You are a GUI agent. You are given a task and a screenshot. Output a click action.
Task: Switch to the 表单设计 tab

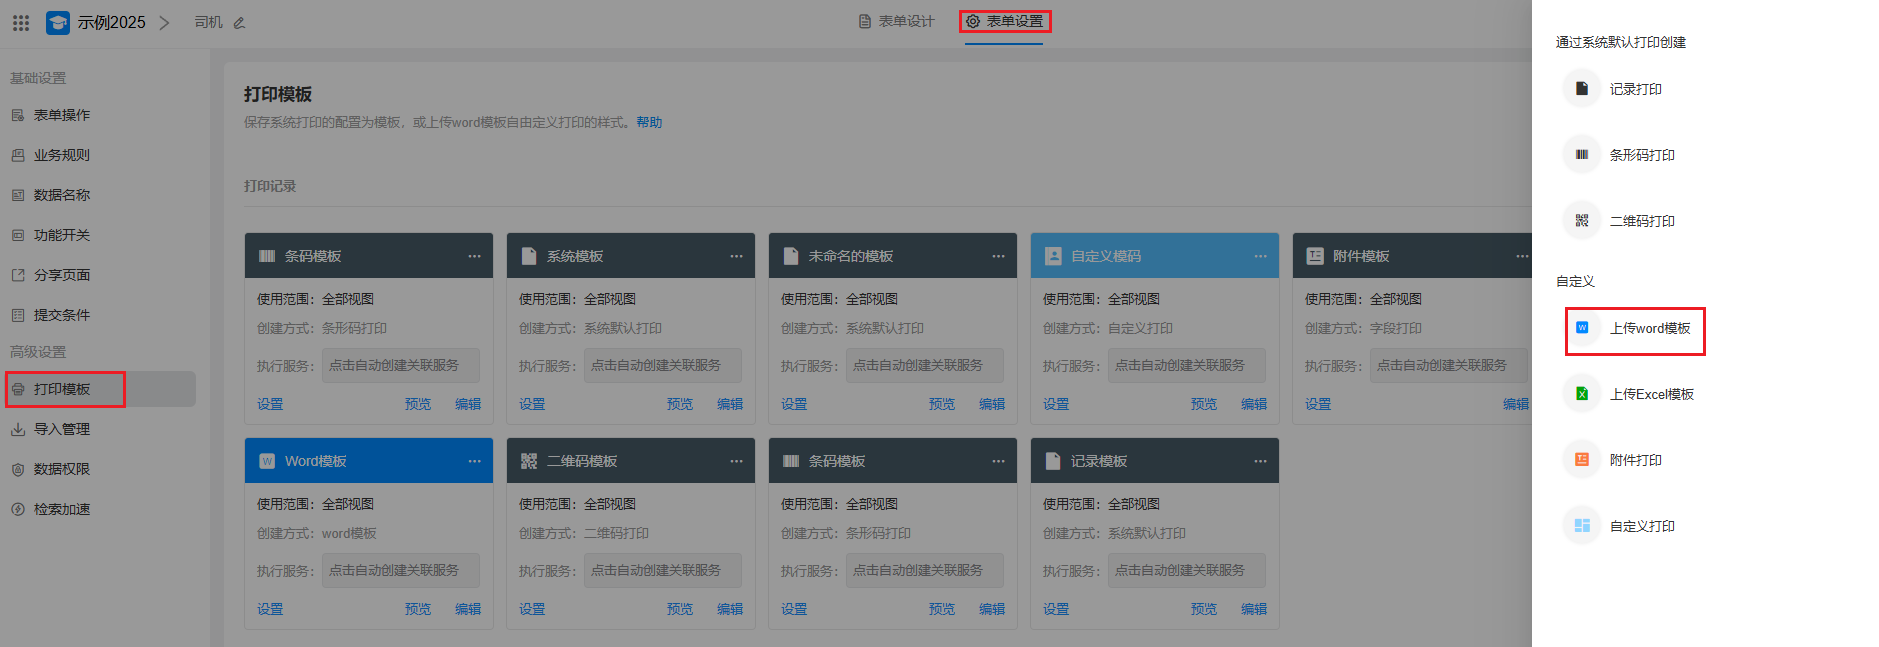[x=896, y=21]
